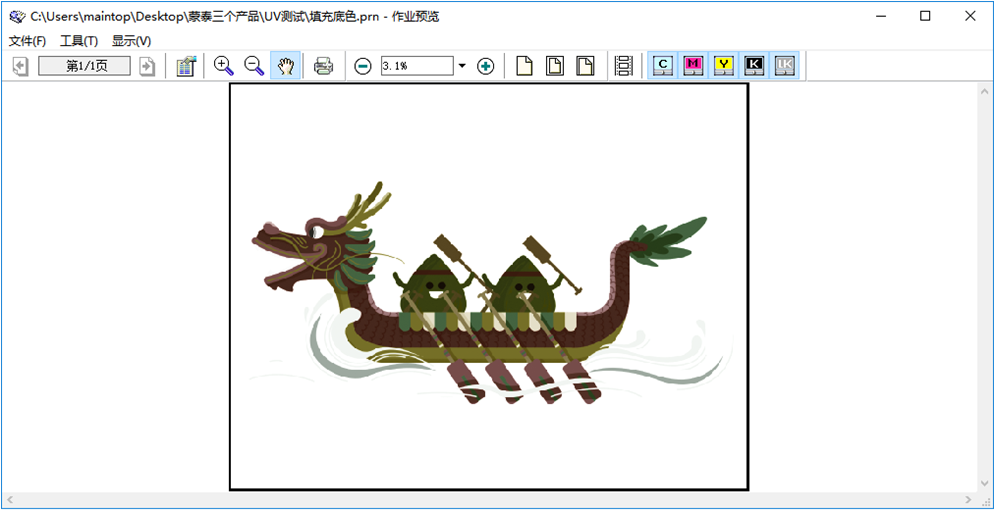The height and width of the screenshot is (511, 995).
Task: Click the second page view icon
Action: click(x=555, y=66)
